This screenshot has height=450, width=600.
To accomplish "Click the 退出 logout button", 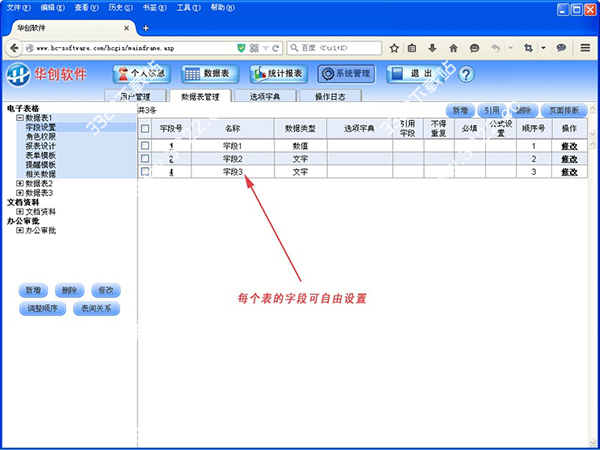I will [x=416, y=74].
